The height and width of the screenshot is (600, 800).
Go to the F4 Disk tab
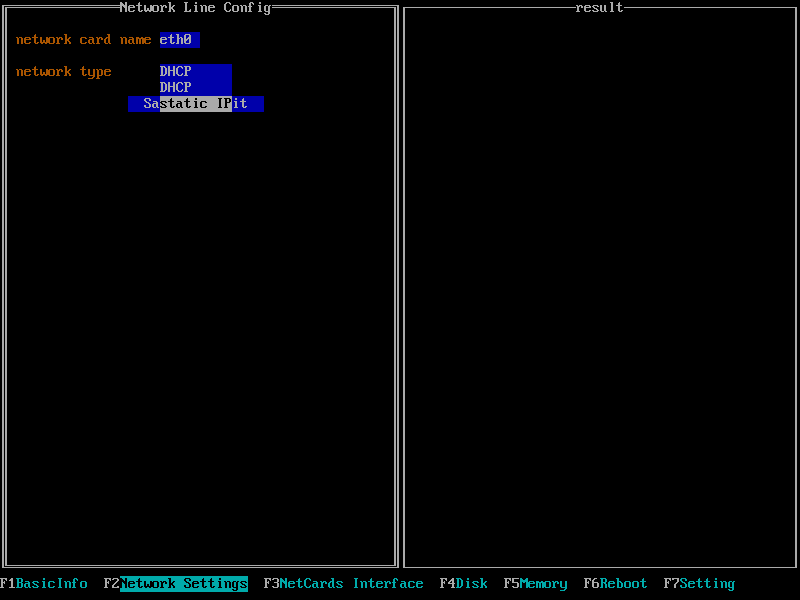tap(464, 584)
